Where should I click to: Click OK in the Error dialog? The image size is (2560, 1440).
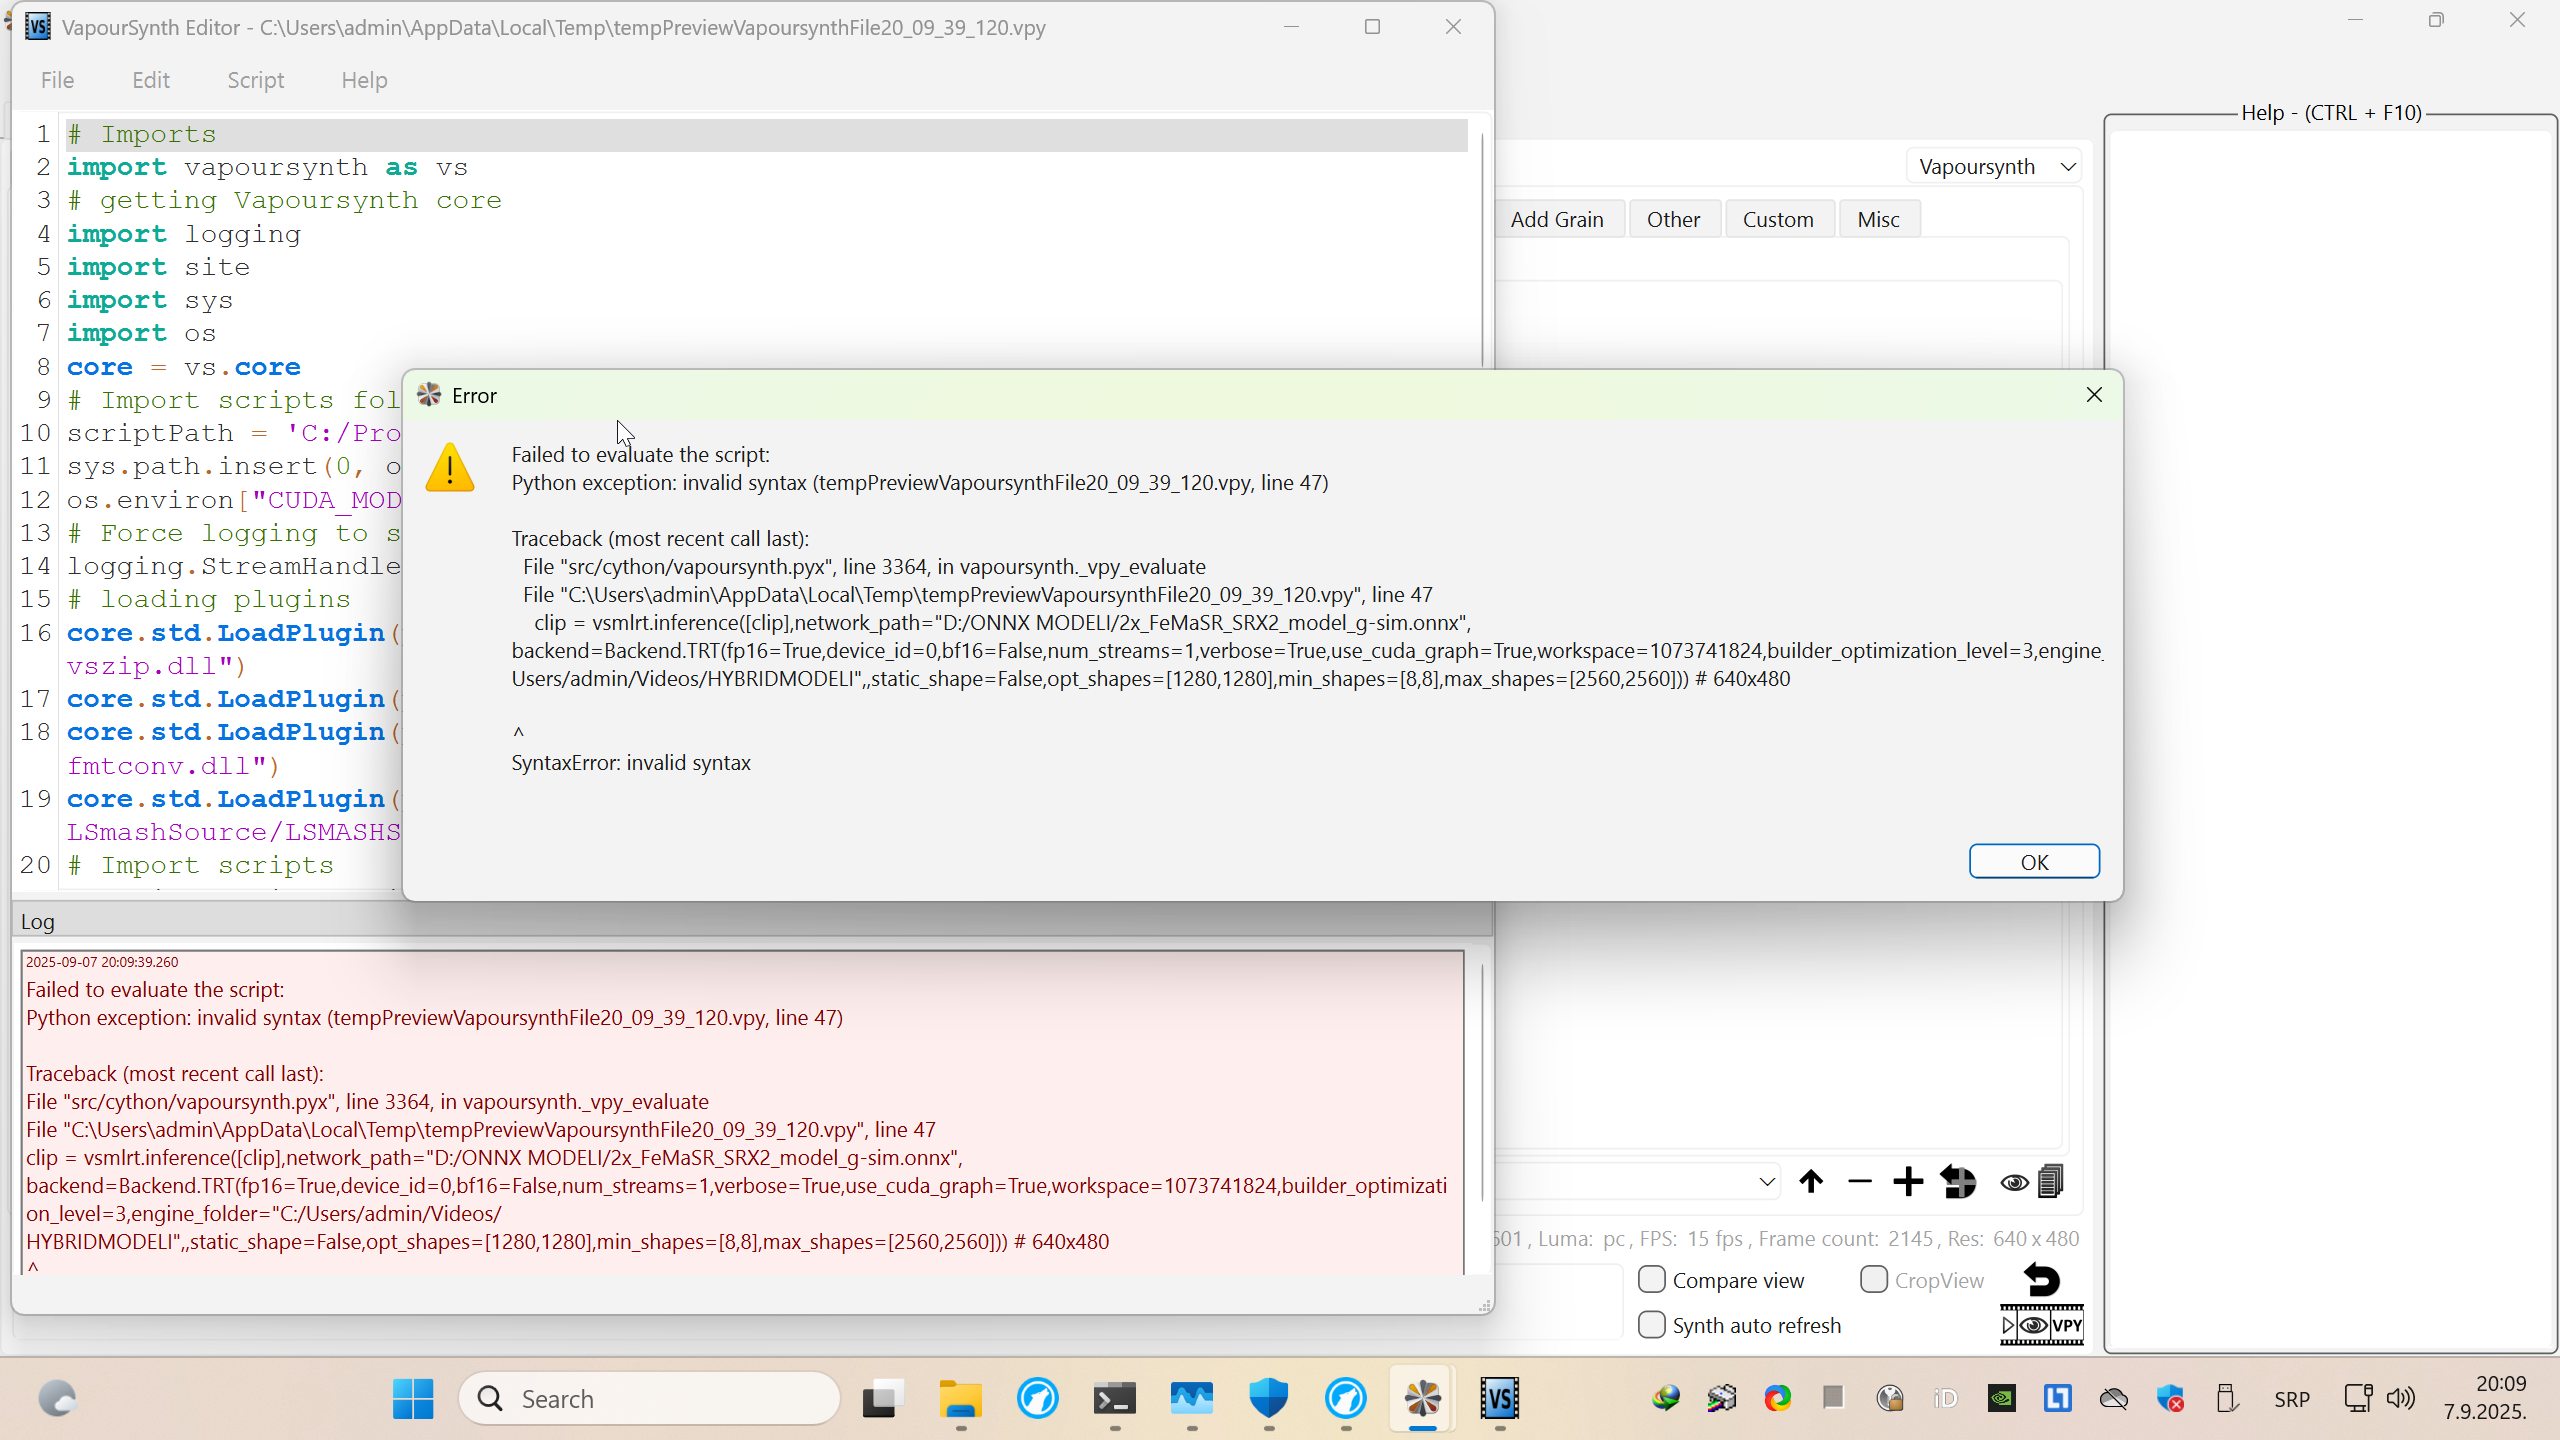(2034, 862)
